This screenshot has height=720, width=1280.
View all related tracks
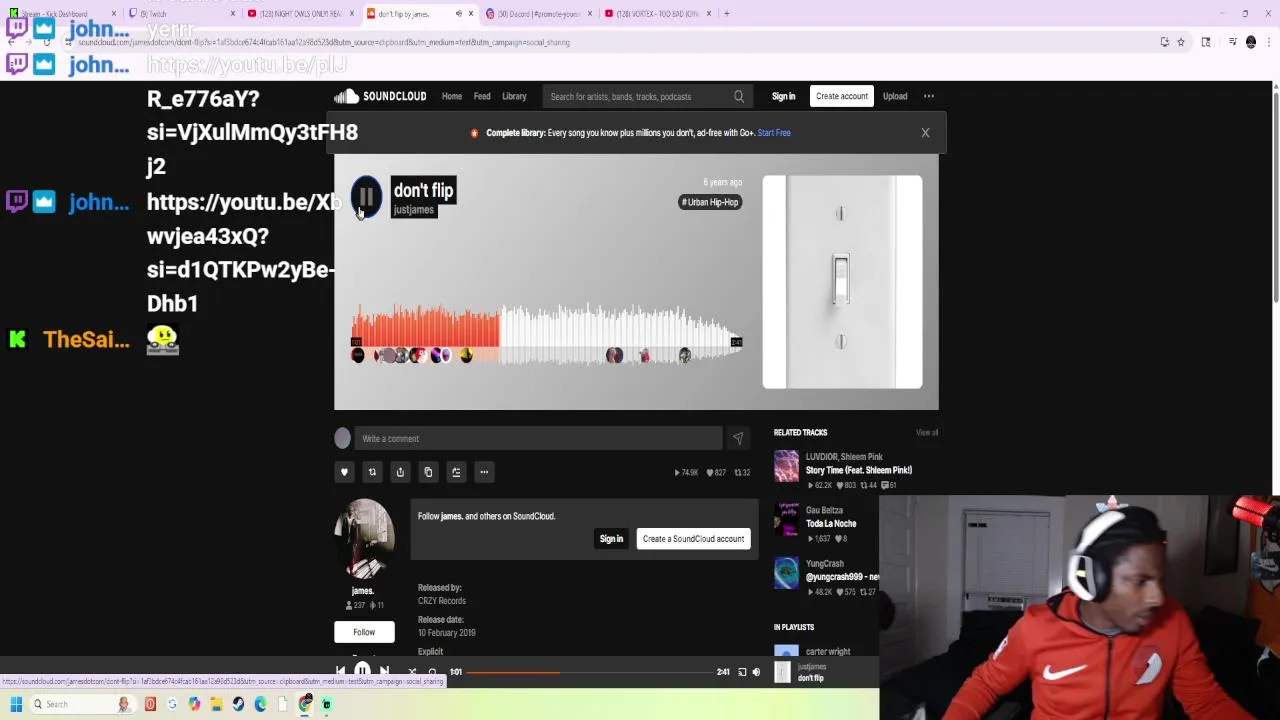pyautogui.click(x=927, y=432)
